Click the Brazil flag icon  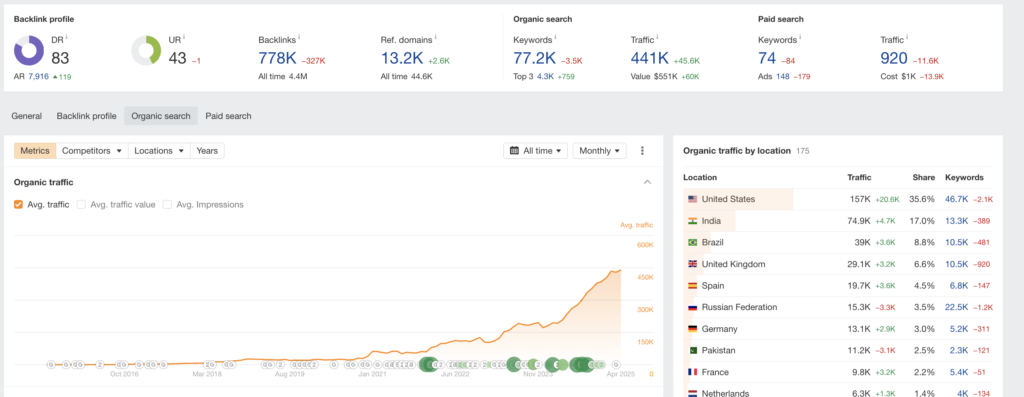pos(692,242)
